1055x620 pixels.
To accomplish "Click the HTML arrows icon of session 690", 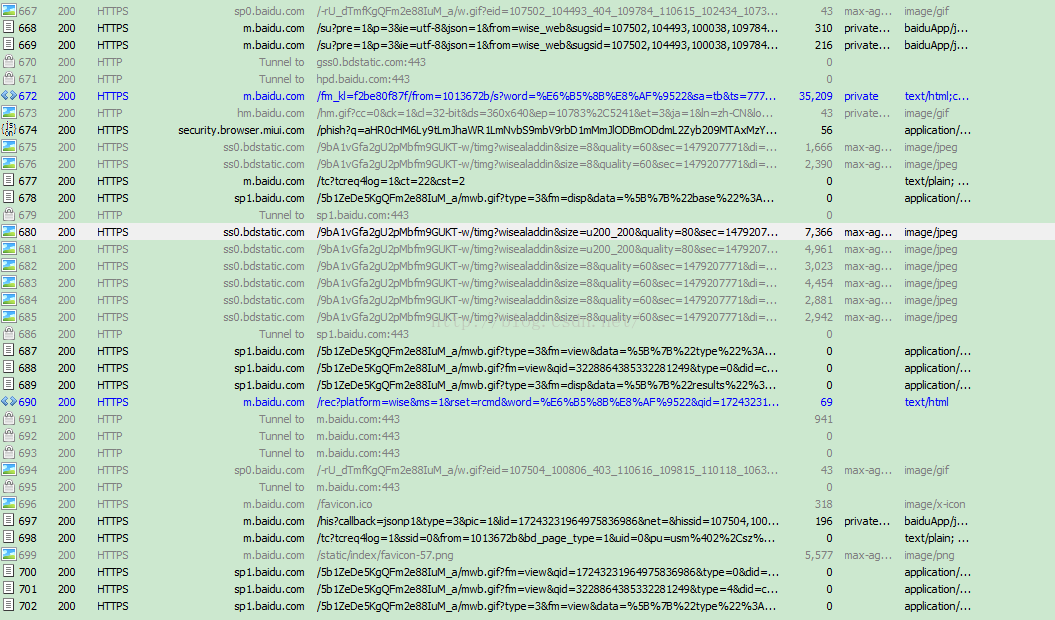I will 9,401.
